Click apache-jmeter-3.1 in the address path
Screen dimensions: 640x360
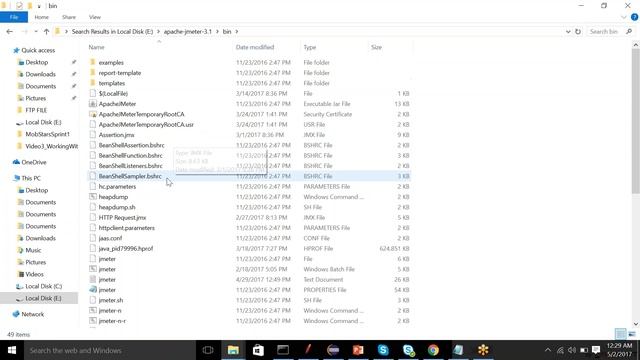point(188,31)
